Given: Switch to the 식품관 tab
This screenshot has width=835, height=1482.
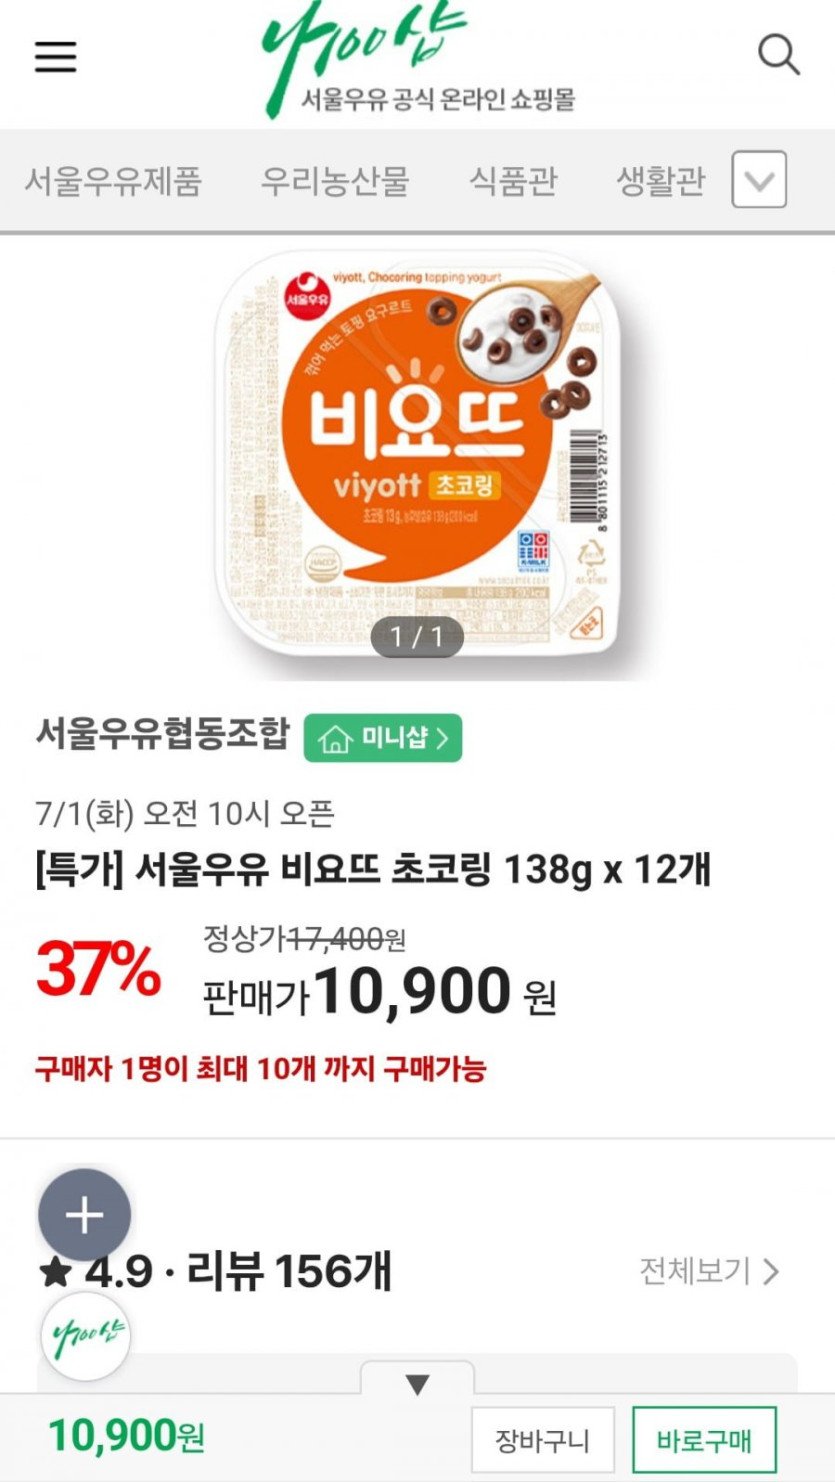Looking at the screenshot, I should 513,181.
